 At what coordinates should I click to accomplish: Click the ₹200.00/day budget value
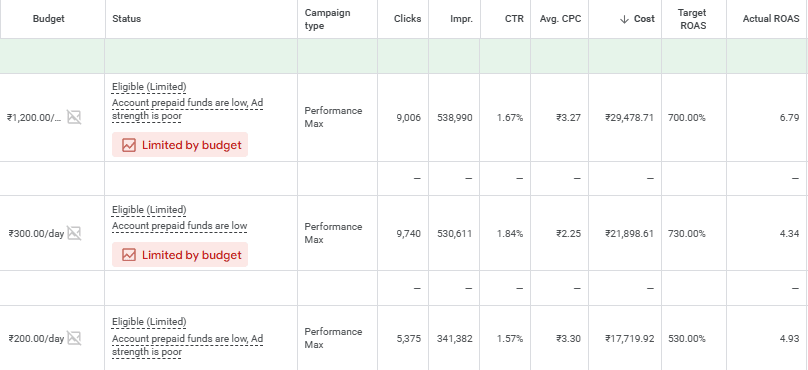[x=36, y=339]
